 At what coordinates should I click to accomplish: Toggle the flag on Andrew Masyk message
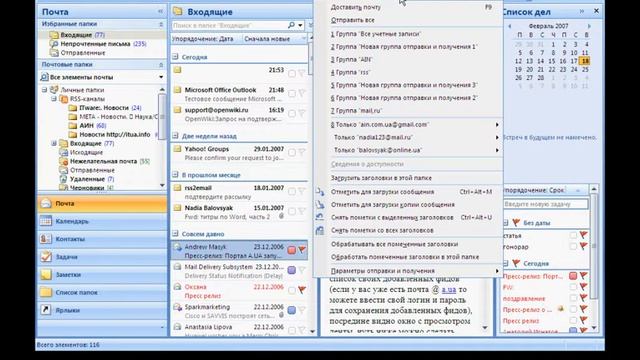coord(302,249)
